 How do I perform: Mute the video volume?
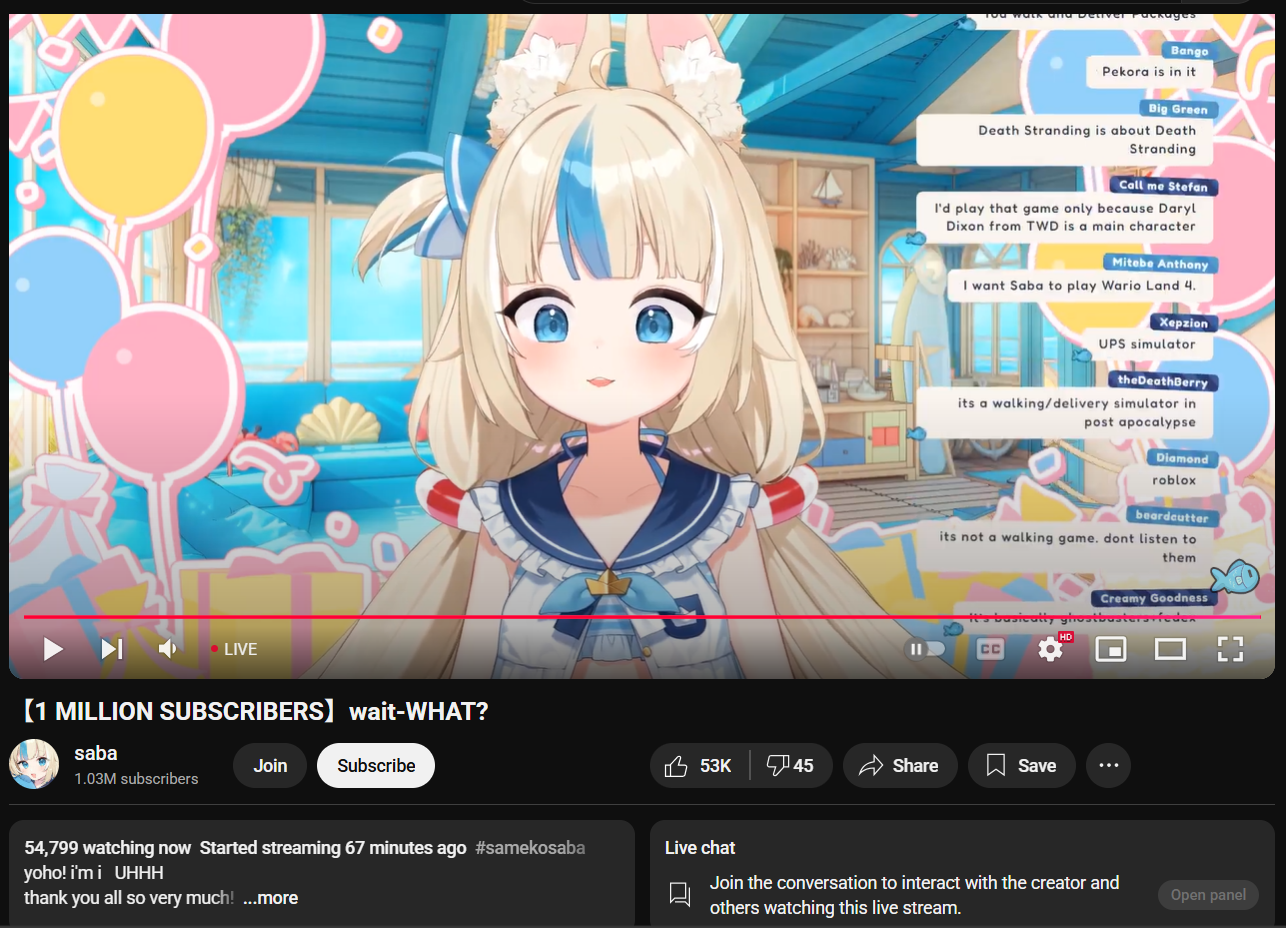pos(168,650)
